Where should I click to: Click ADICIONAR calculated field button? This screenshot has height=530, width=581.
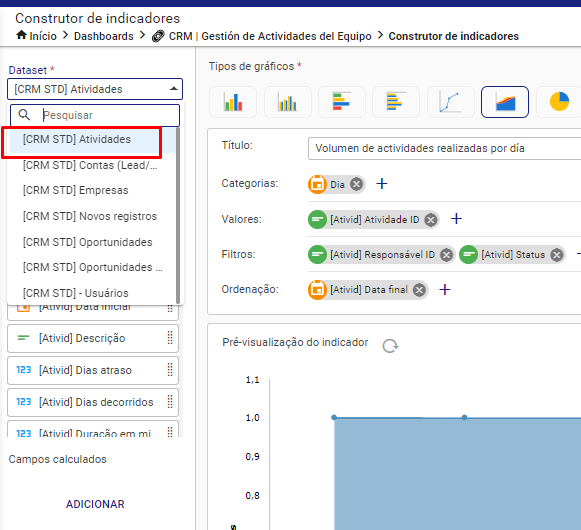[x=95, y=504]
